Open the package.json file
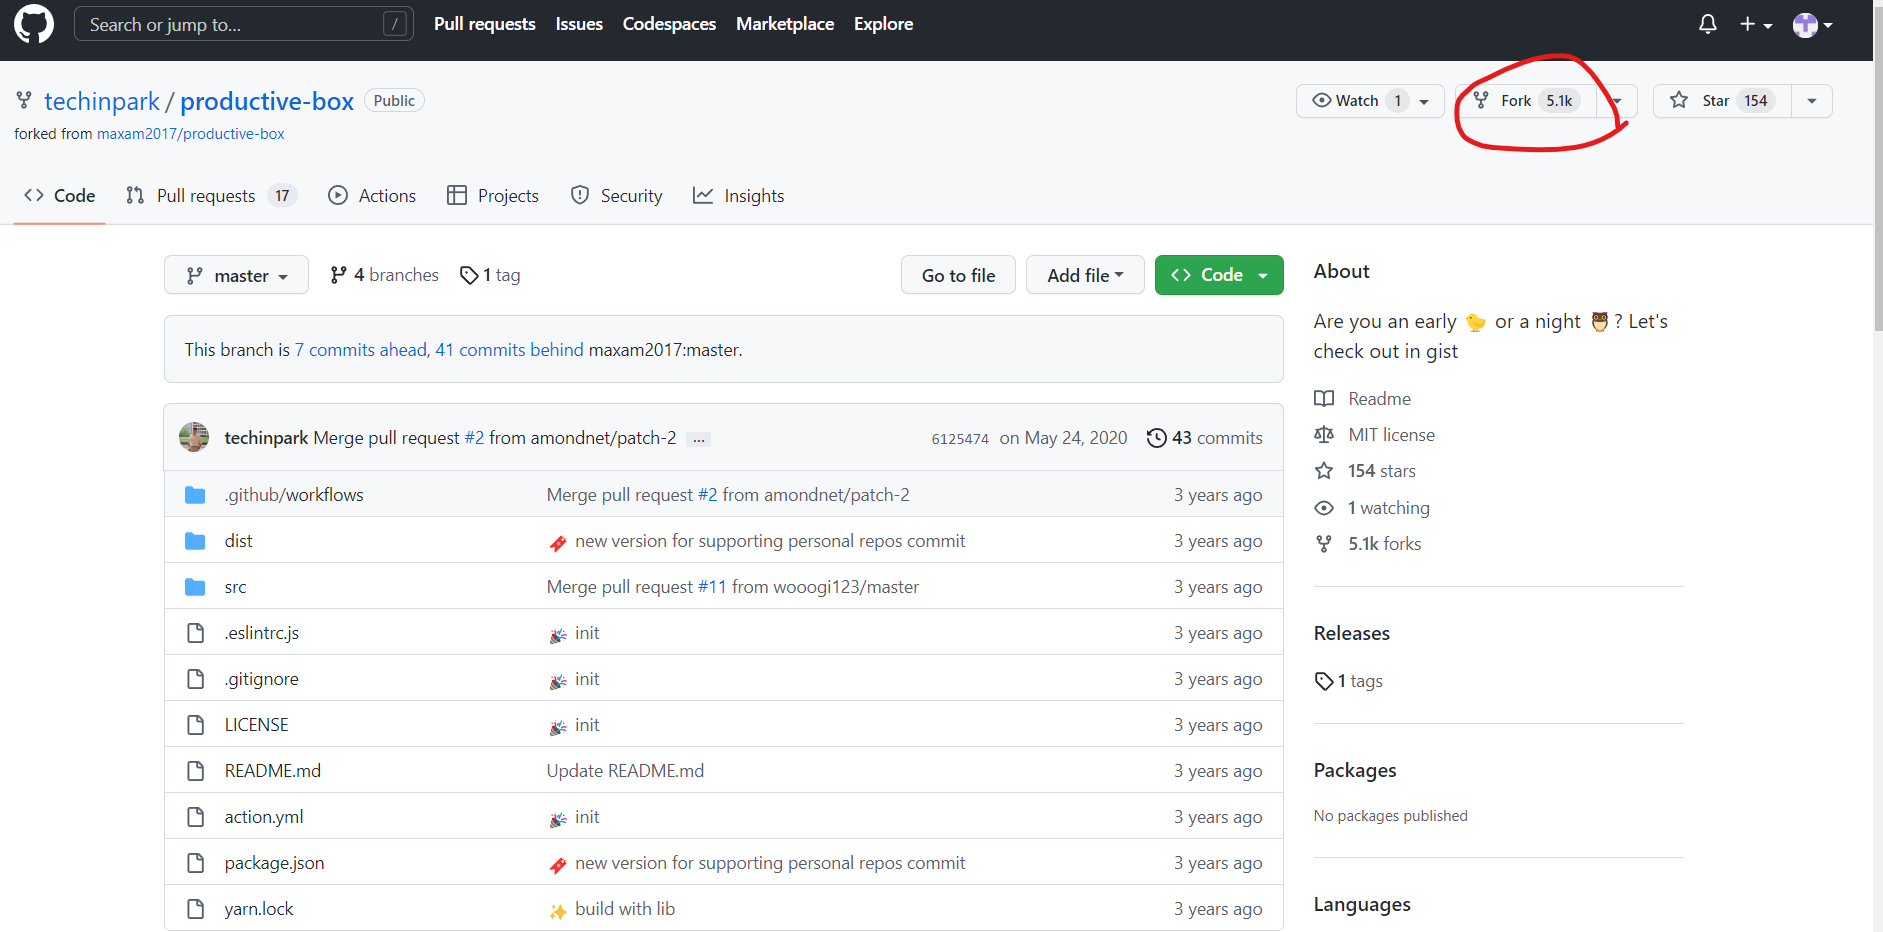This screenshot has height=932, width=1883. click(275, 863)
